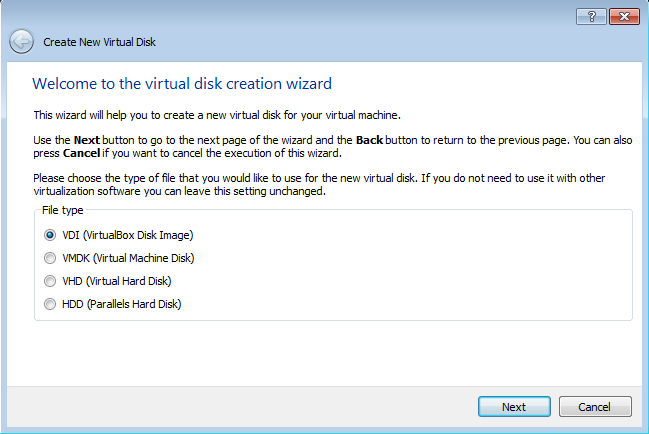Click the "File type" group box label
This screenshot has width=649, height=434.
click(62, 210)
